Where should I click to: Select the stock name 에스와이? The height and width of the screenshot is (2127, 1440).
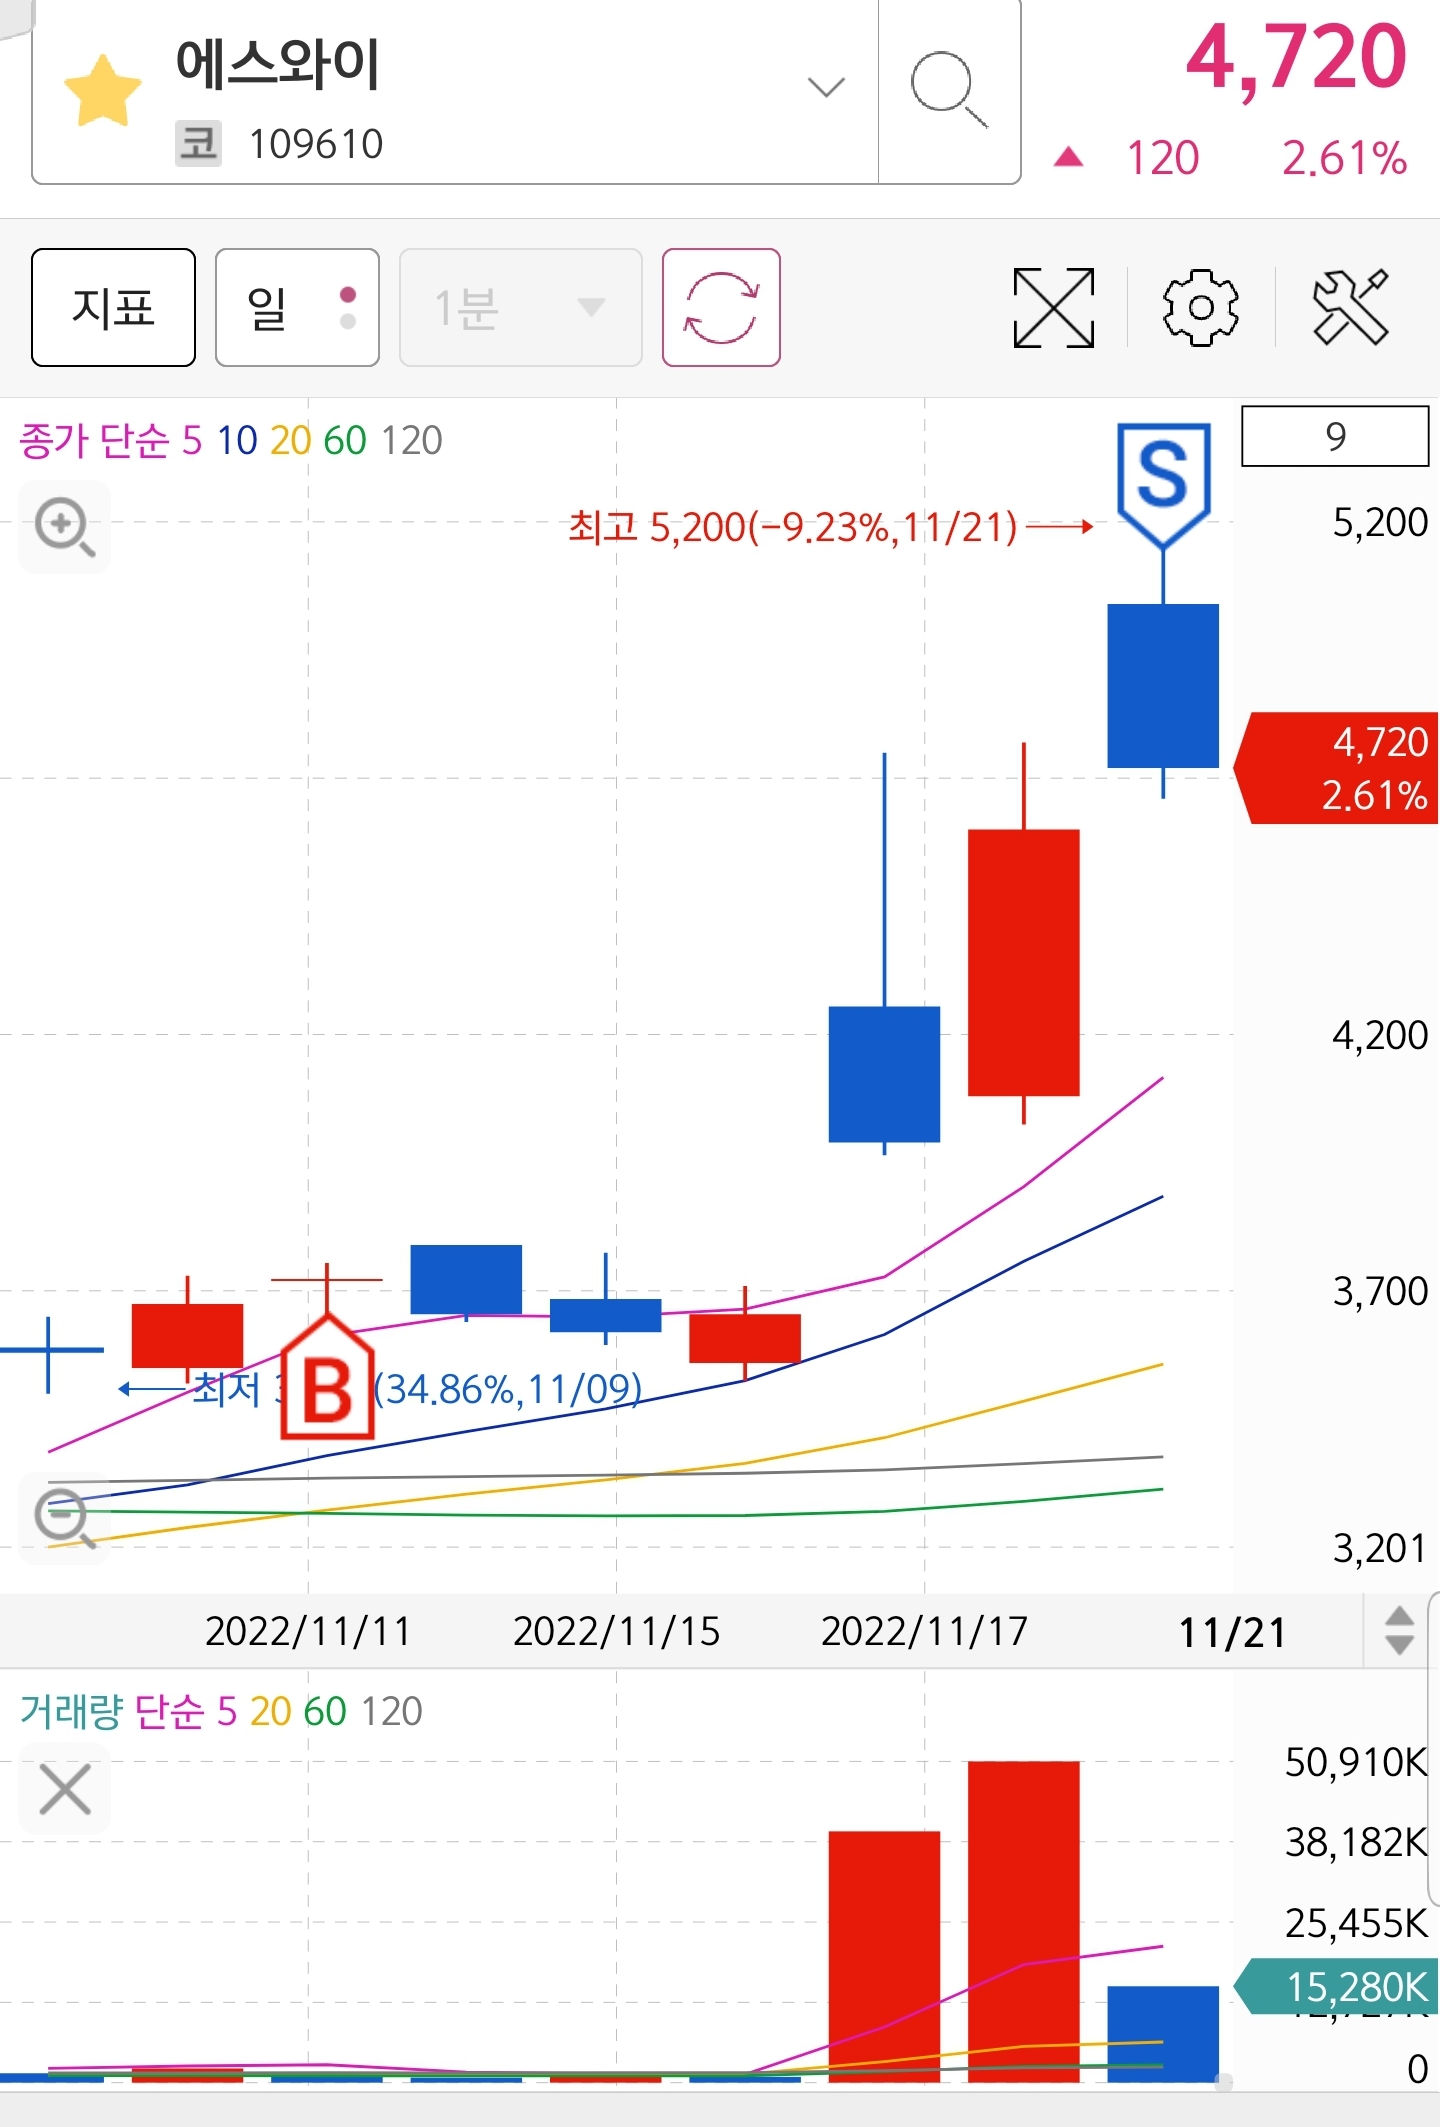(x=278, y=64)
